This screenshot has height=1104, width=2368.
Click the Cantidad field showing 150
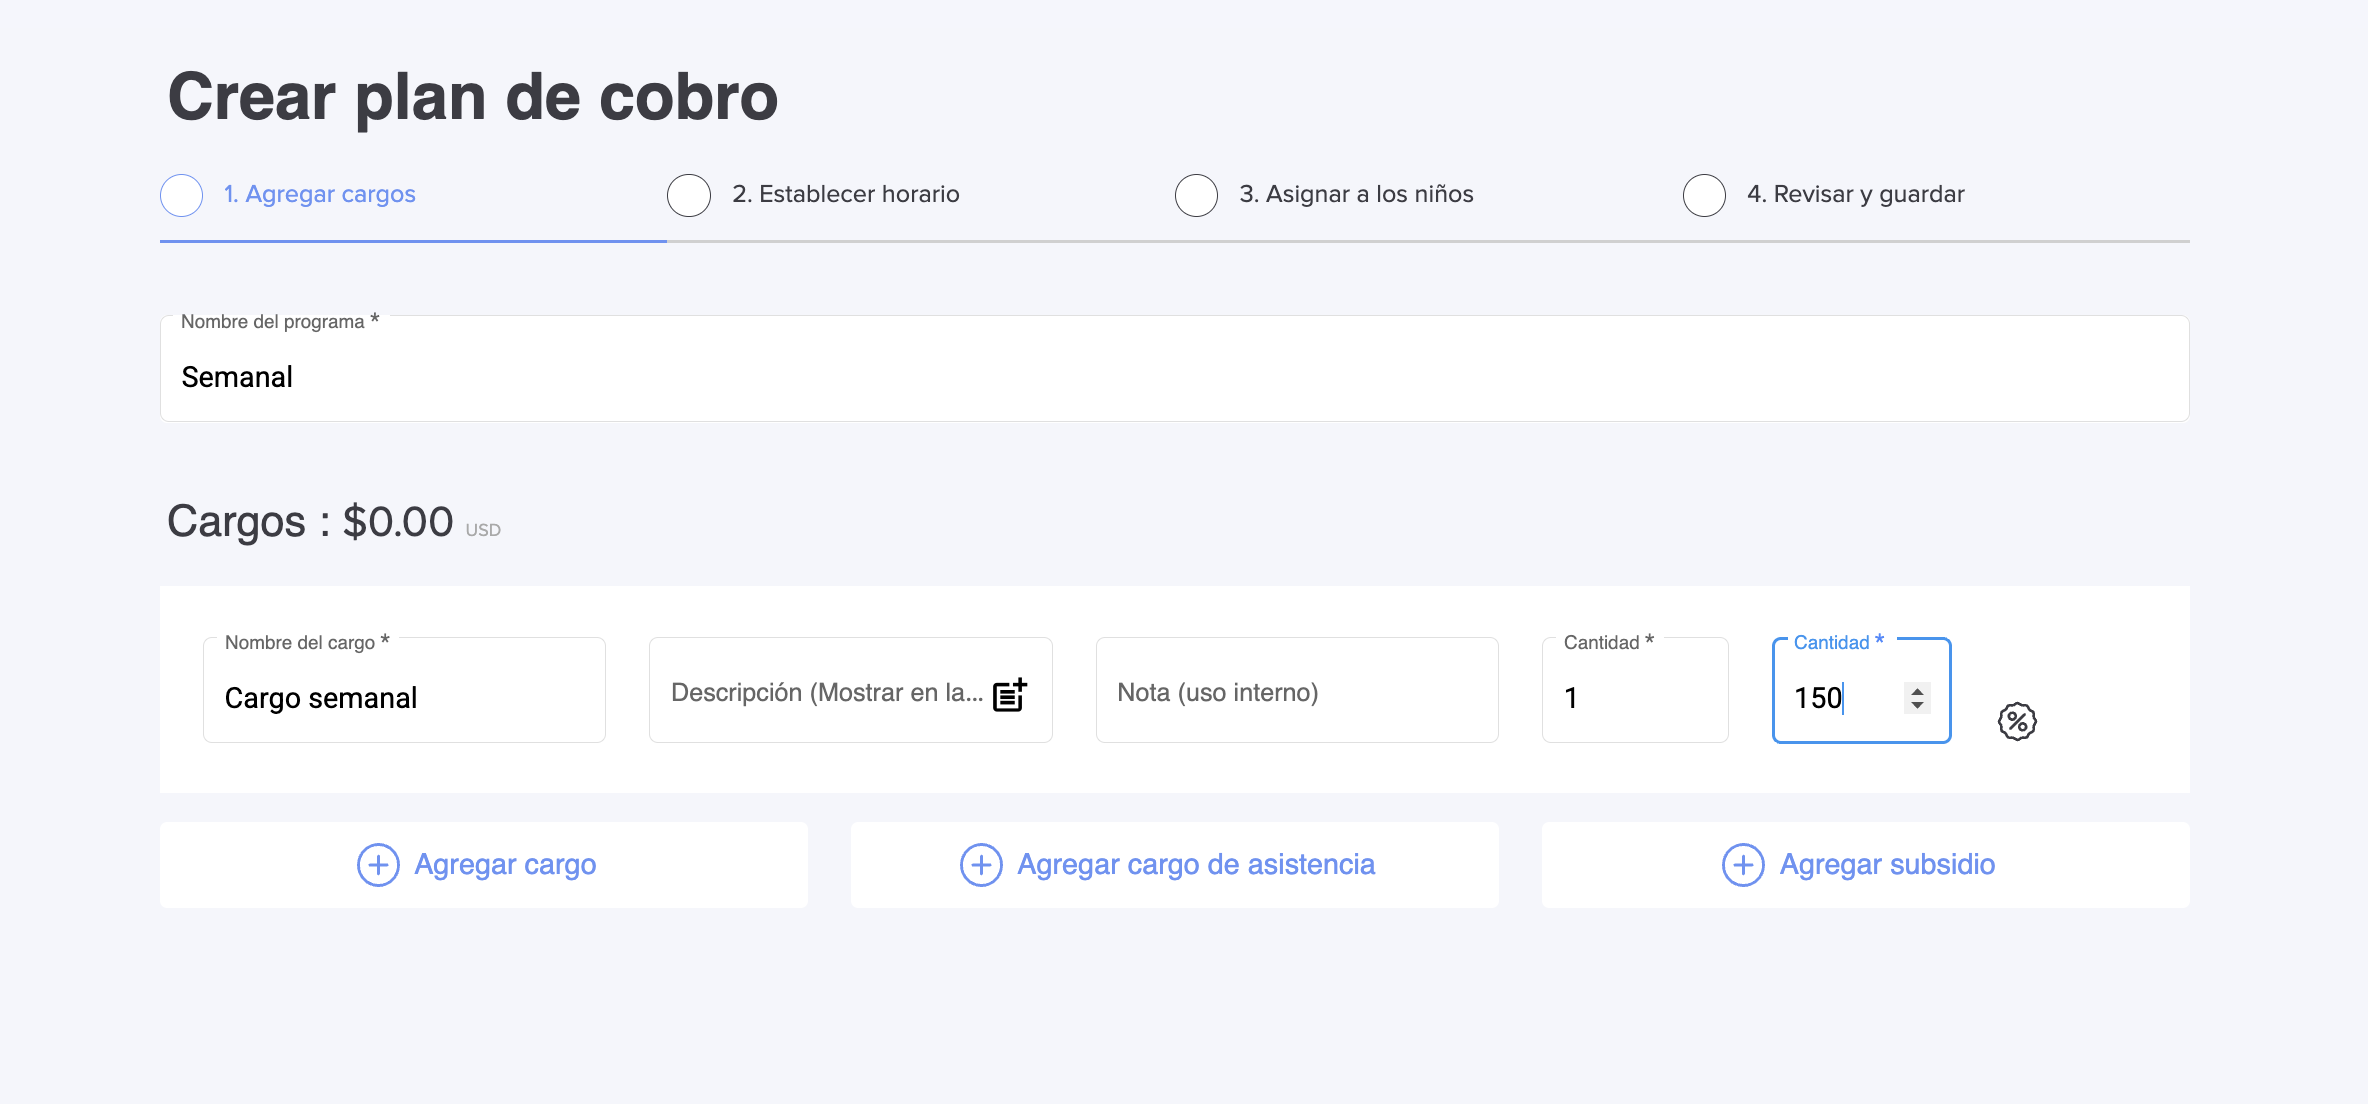tap(1840, 697)
